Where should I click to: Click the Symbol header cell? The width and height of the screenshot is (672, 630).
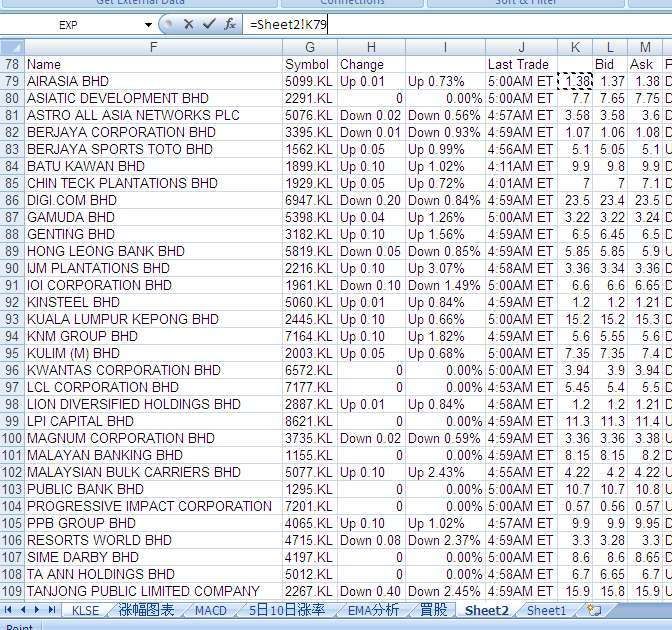310,64
